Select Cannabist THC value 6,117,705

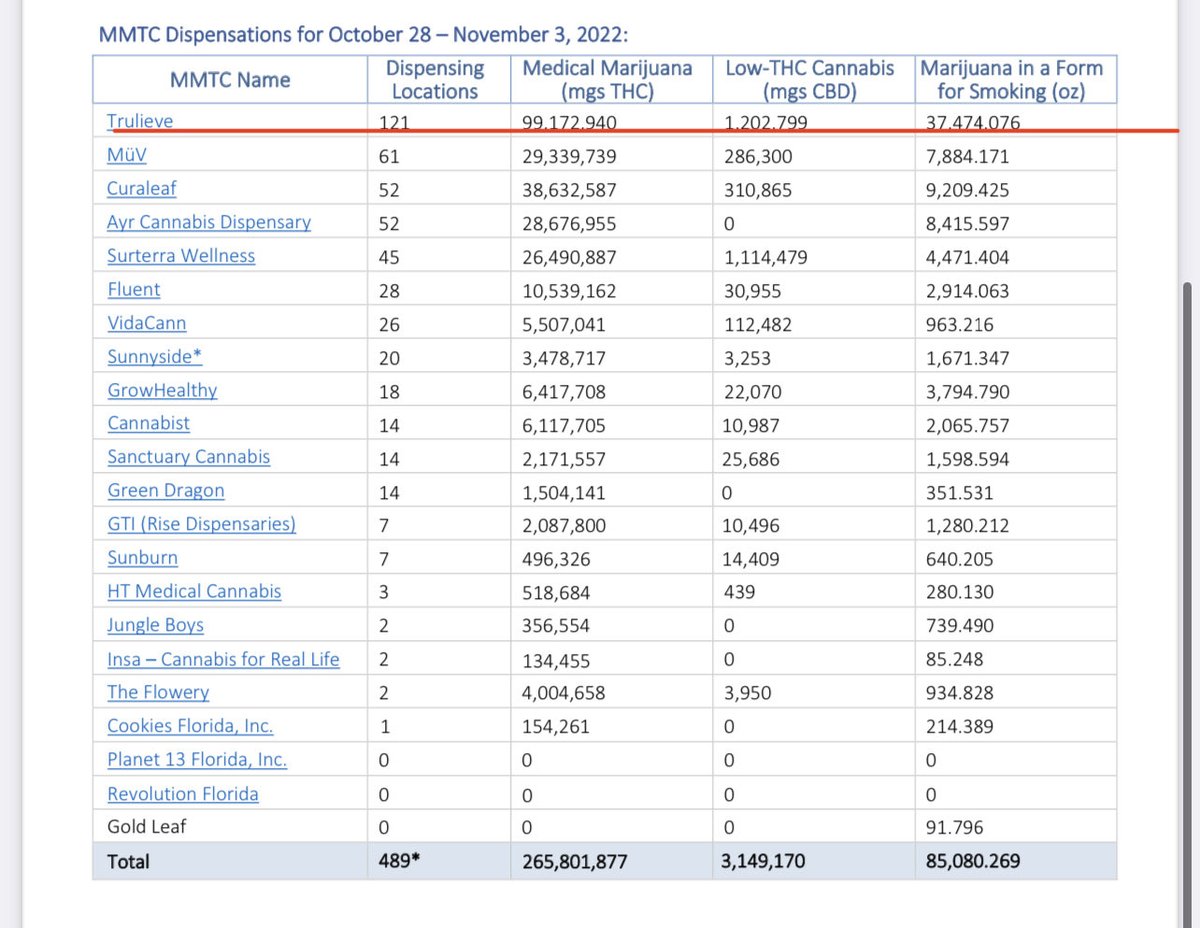(564, 425)
